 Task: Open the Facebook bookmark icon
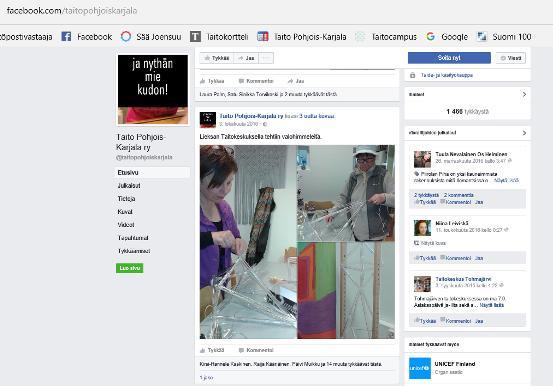pos(66,36)
